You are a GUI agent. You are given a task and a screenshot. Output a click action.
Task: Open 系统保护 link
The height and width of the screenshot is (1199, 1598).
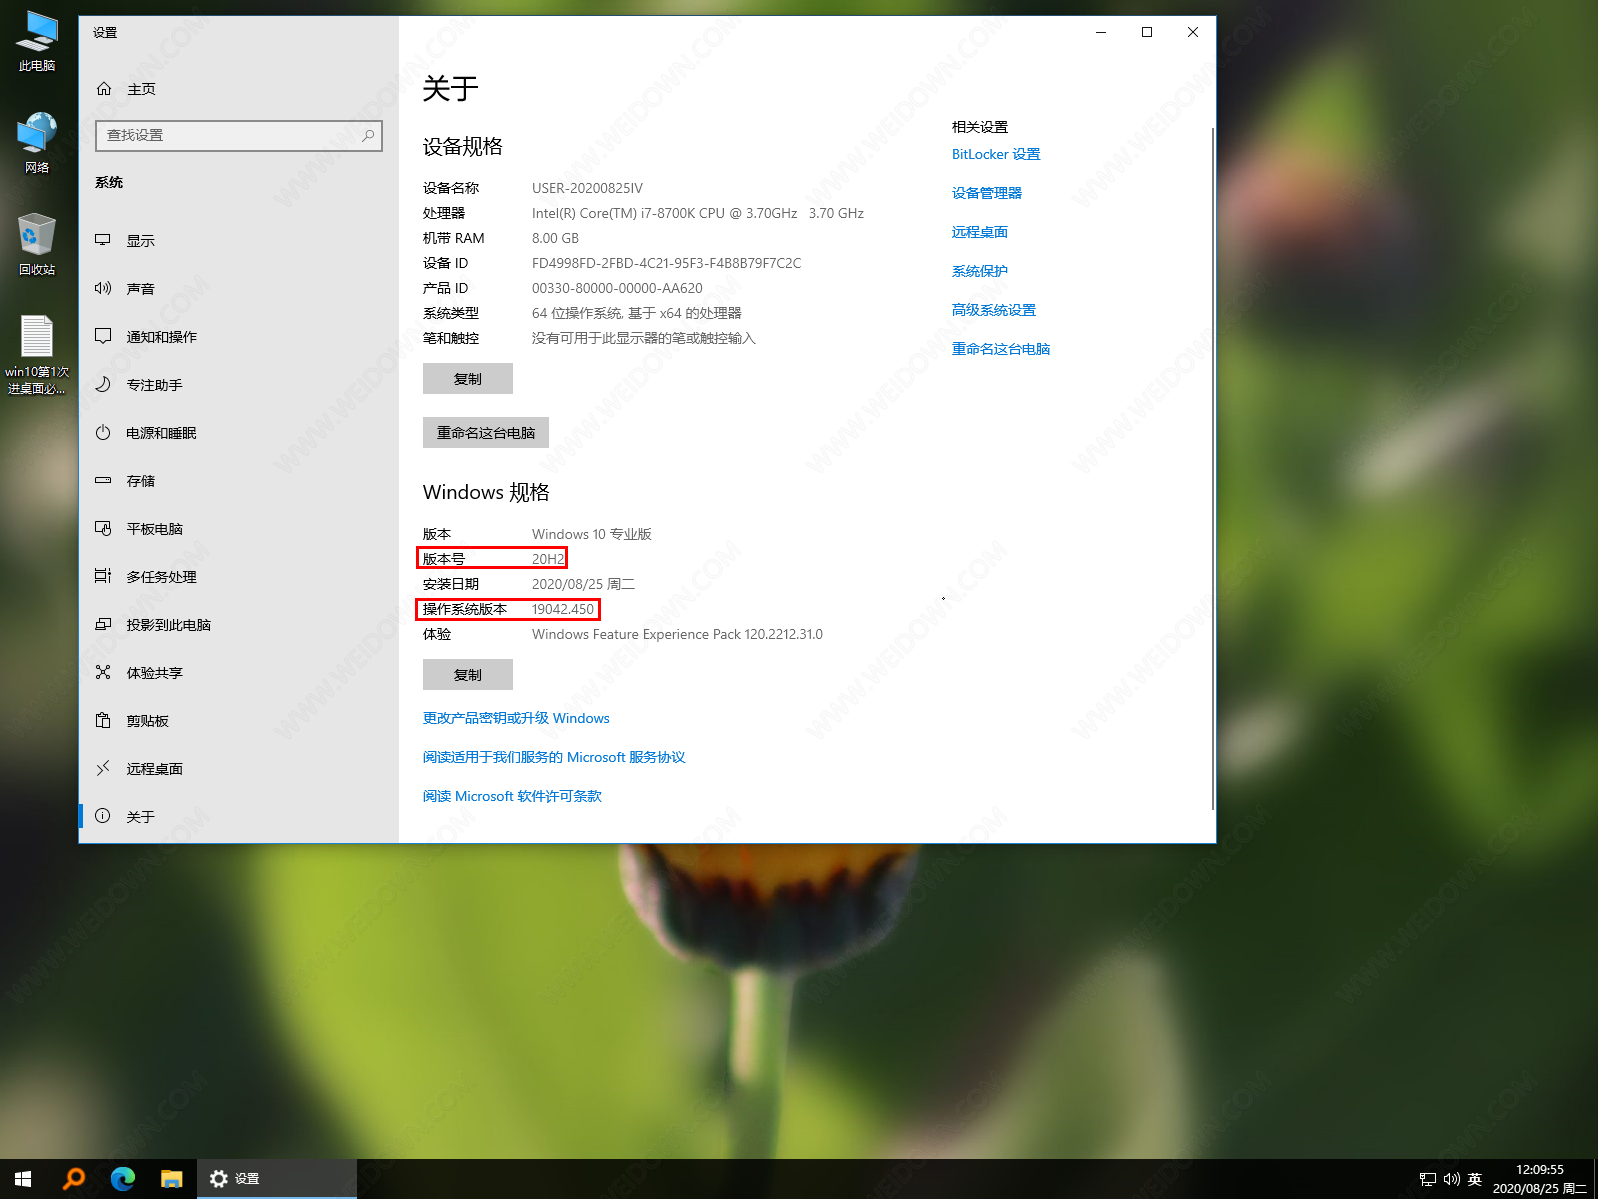(x=980, y=271)
